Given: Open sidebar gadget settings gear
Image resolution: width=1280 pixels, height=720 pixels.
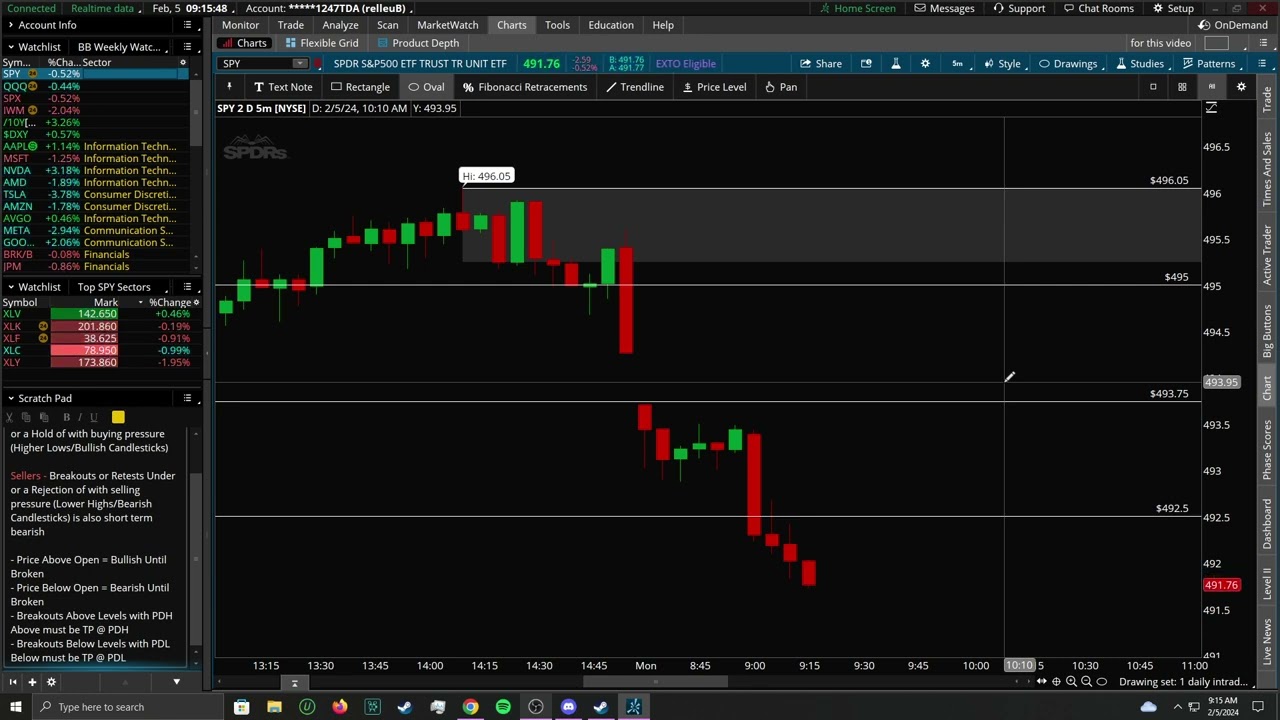Looking at the screenshot, I should point(51,682).
